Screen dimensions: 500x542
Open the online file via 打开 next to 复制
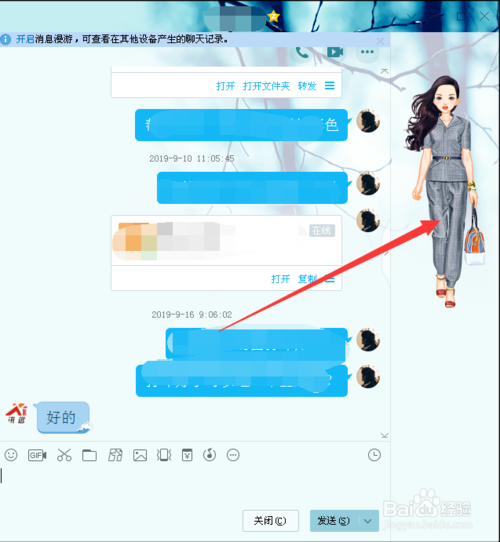[x=280, y=279]
